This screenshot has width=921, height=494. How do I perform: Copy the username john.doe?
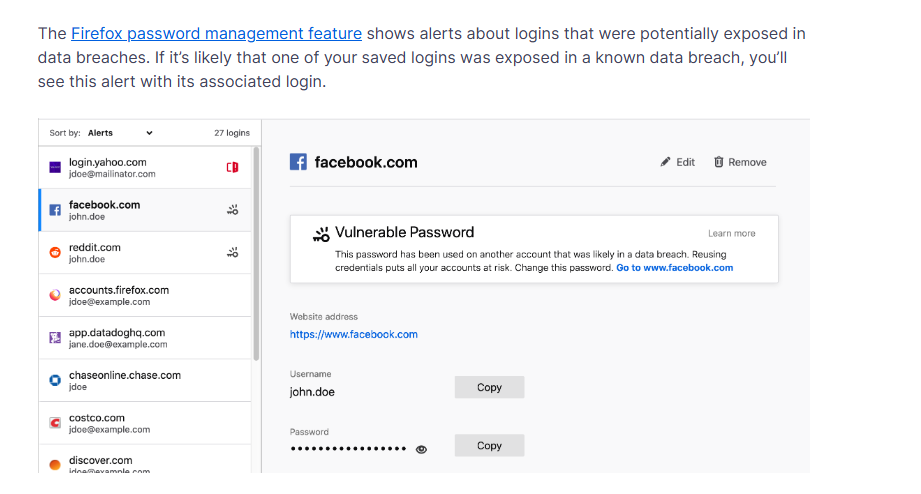point(489,387)
